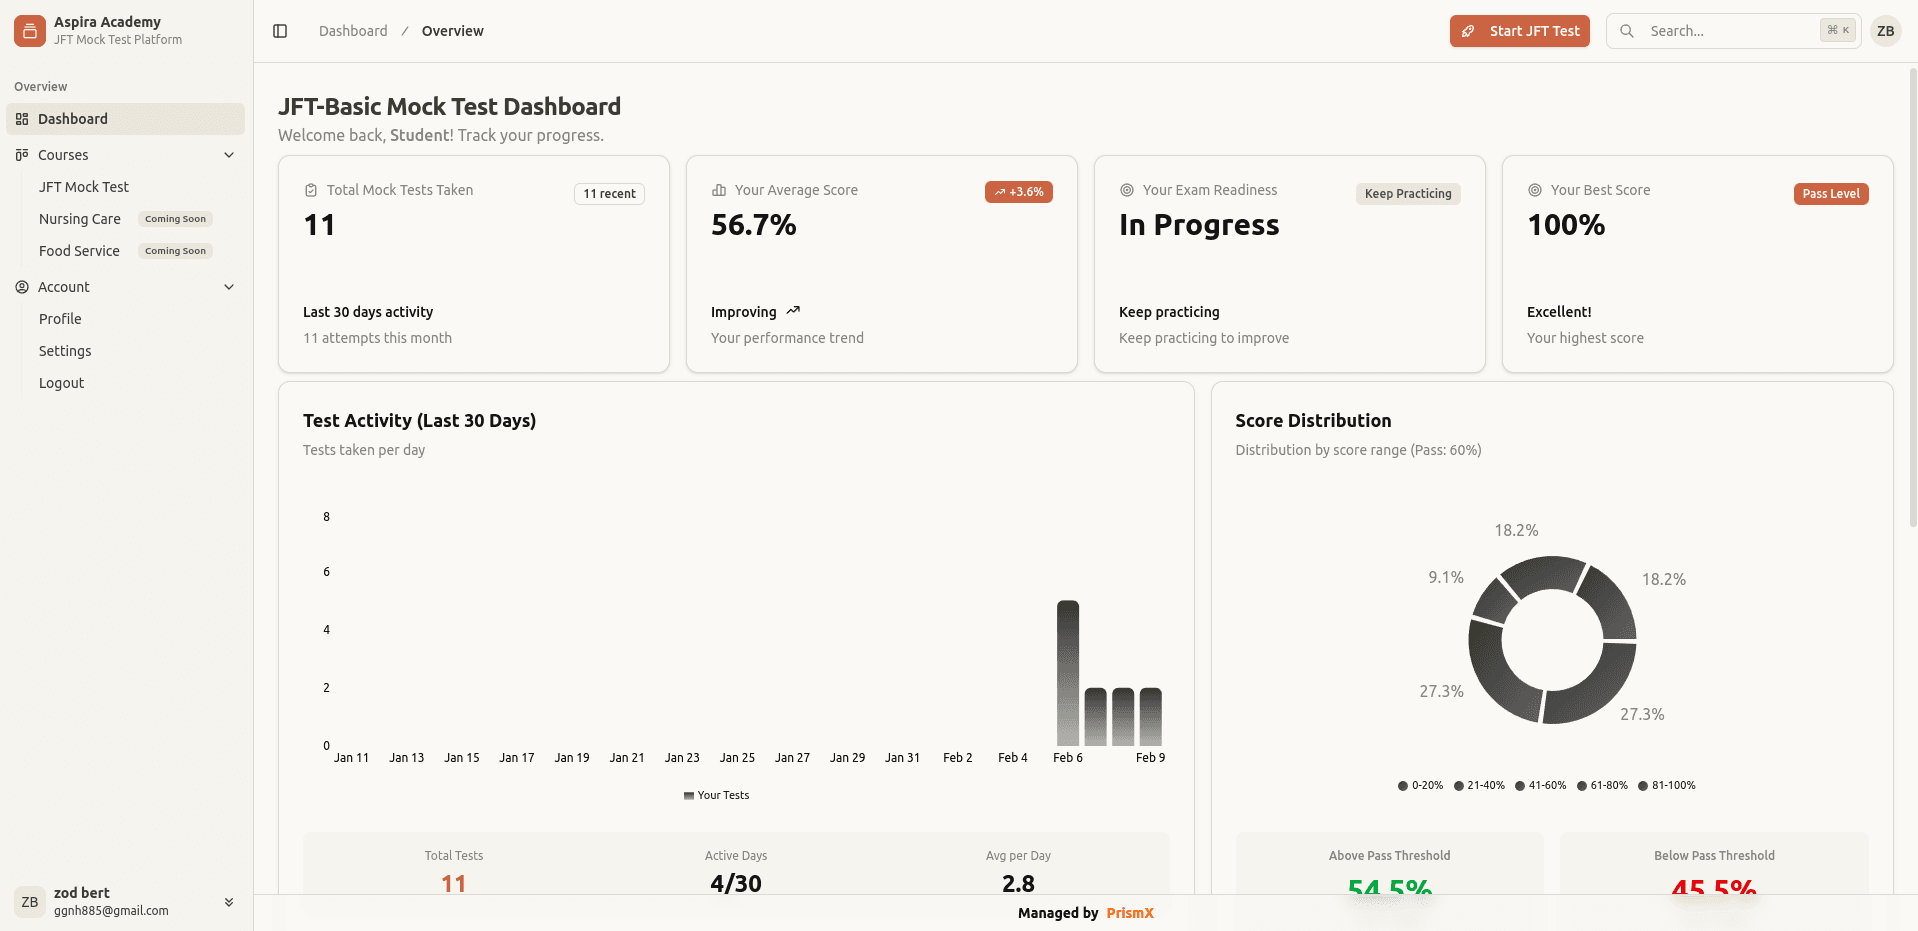Click the ⌘K shortcut badge
The image size is (1918, 931).
pyautogui.click(x=1838, y=31)
